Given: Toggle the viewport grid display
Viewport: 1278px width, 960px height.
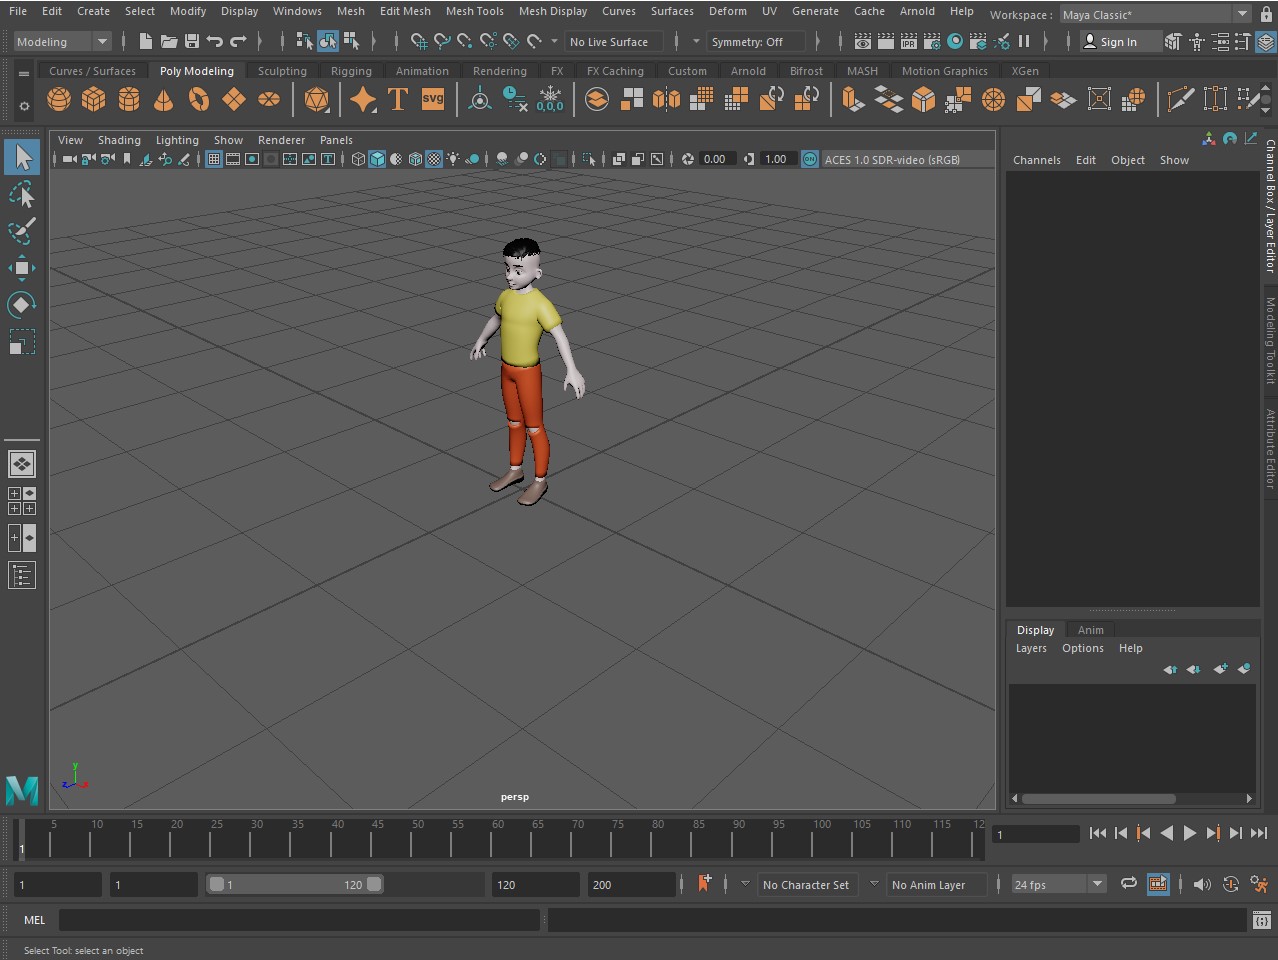Looking at the screenshot, I should (214, 159).
